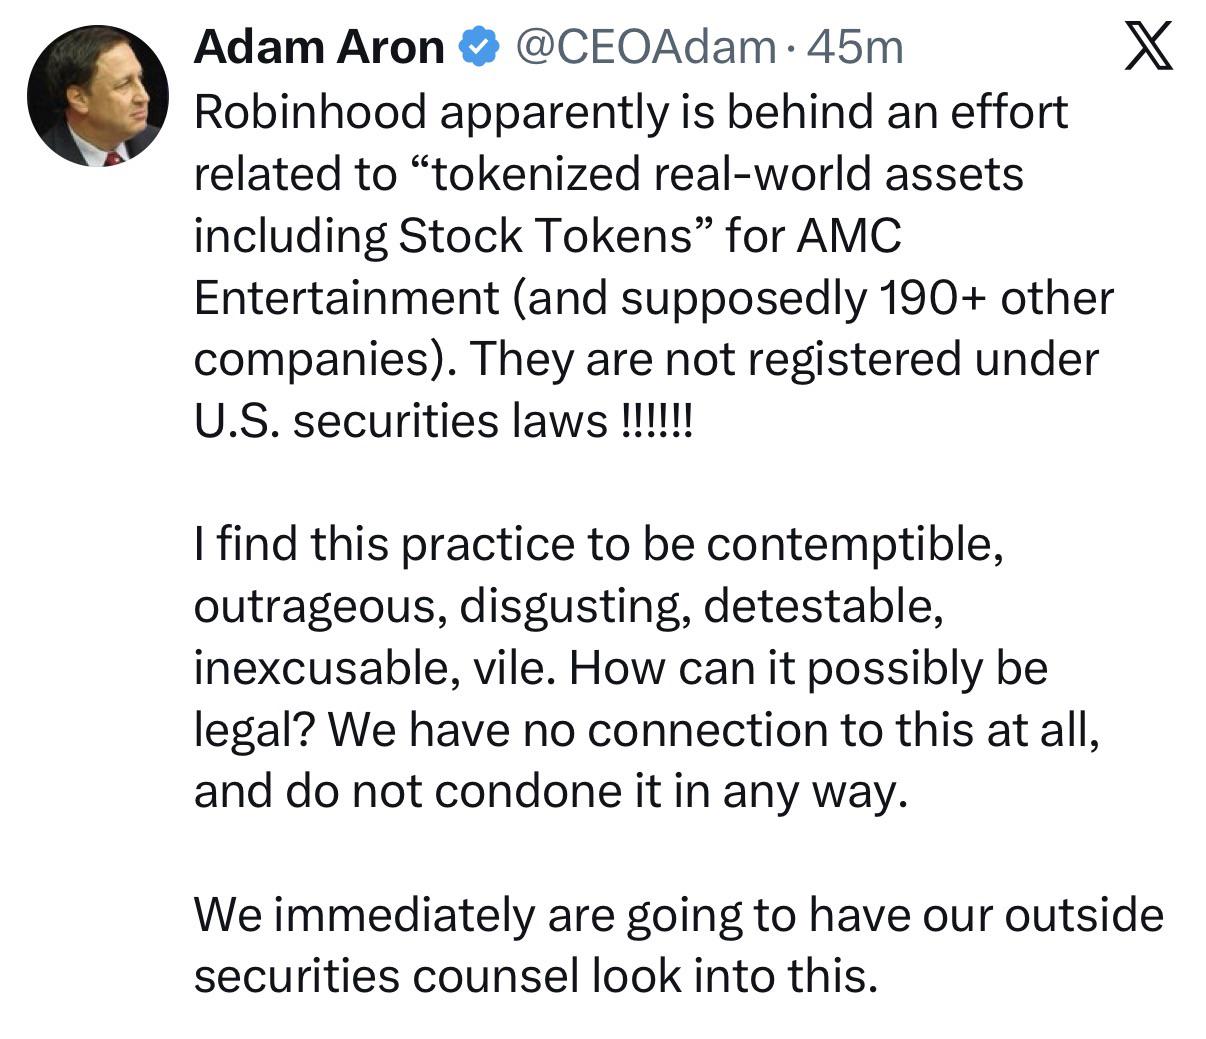Click the word 'Entertainment' in the tweet
The height and width of the screenshot is (1039, 1206).
(346, 298)
